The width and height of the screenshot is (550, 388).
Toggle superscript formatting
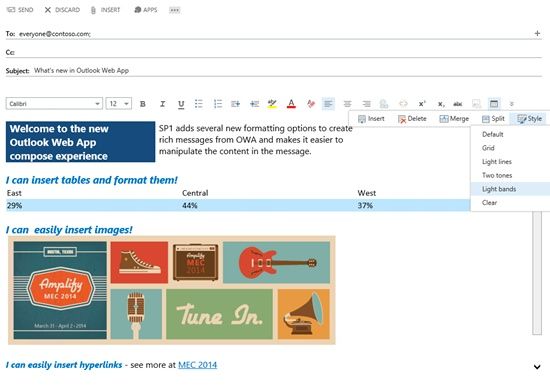[x=422, y=104]
